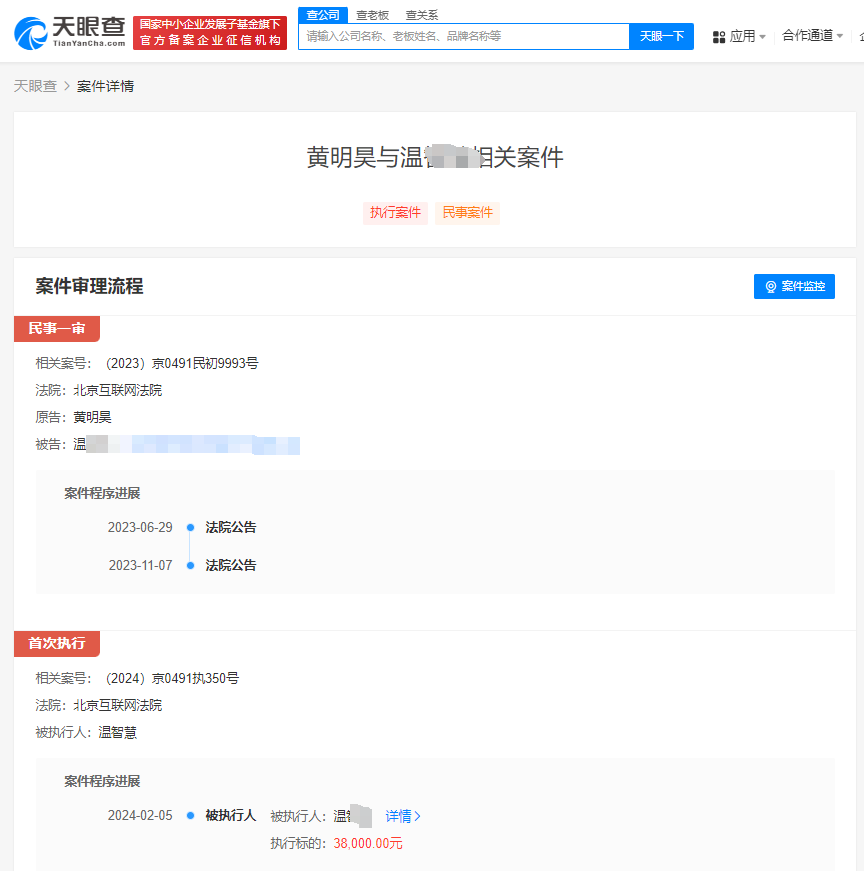Click the 执行案件 orange tag
The width and height of the screenshot is (864, 871).
pos(395,213)
